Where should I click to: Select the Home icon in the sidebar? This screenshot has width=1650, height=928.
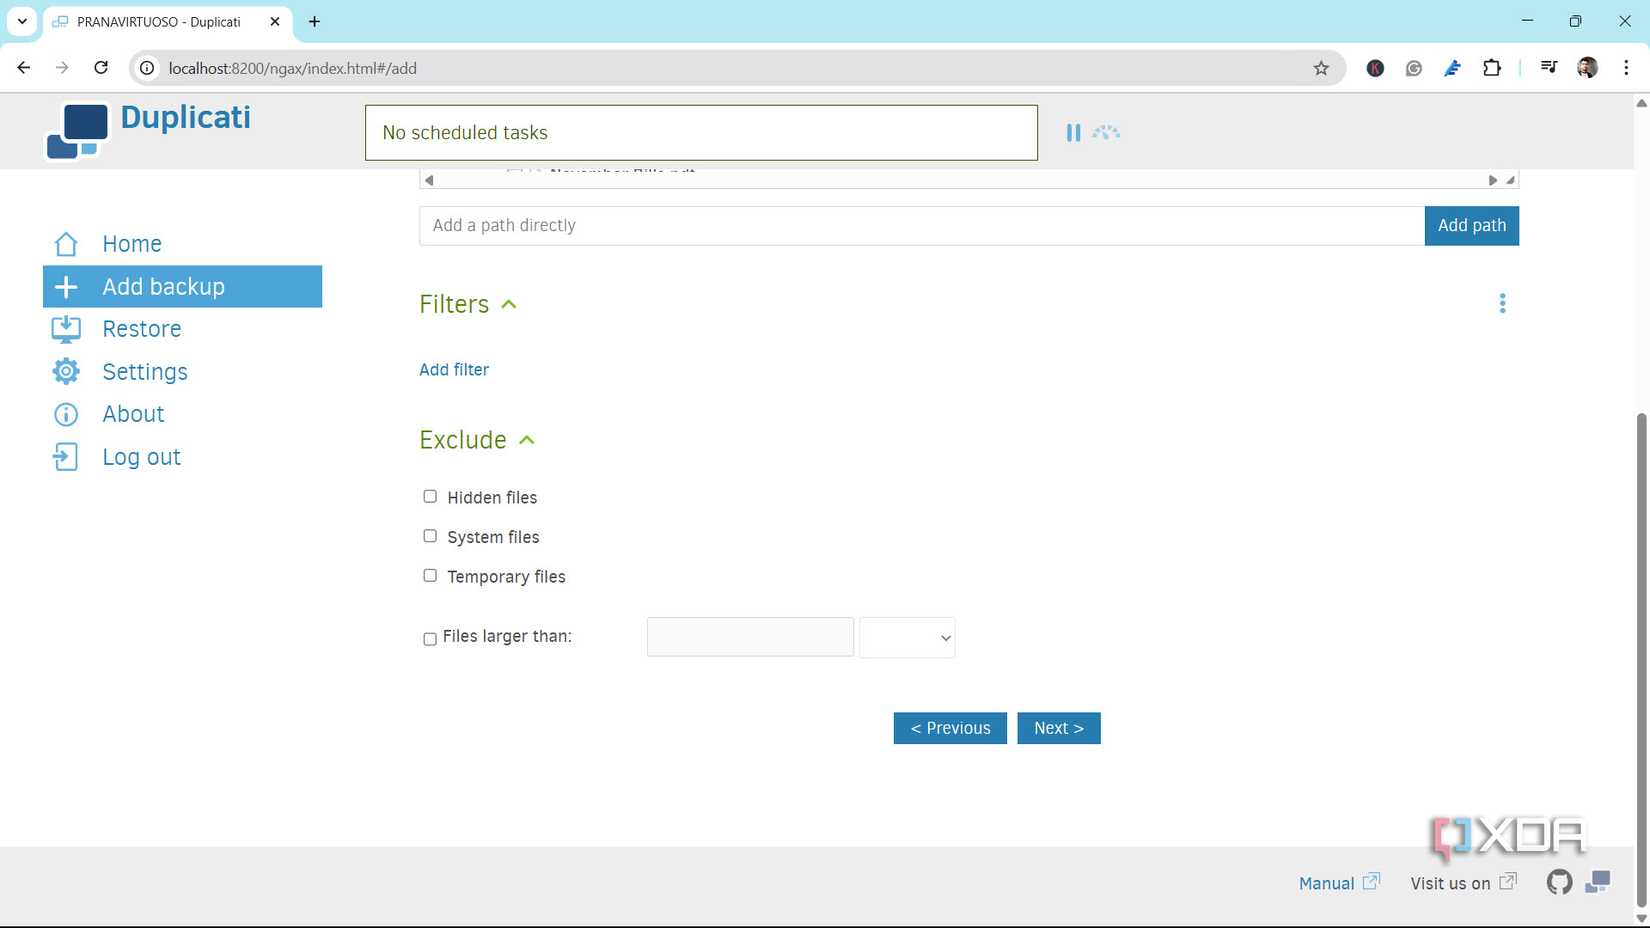pyautogui.click(x=65, y=243)
